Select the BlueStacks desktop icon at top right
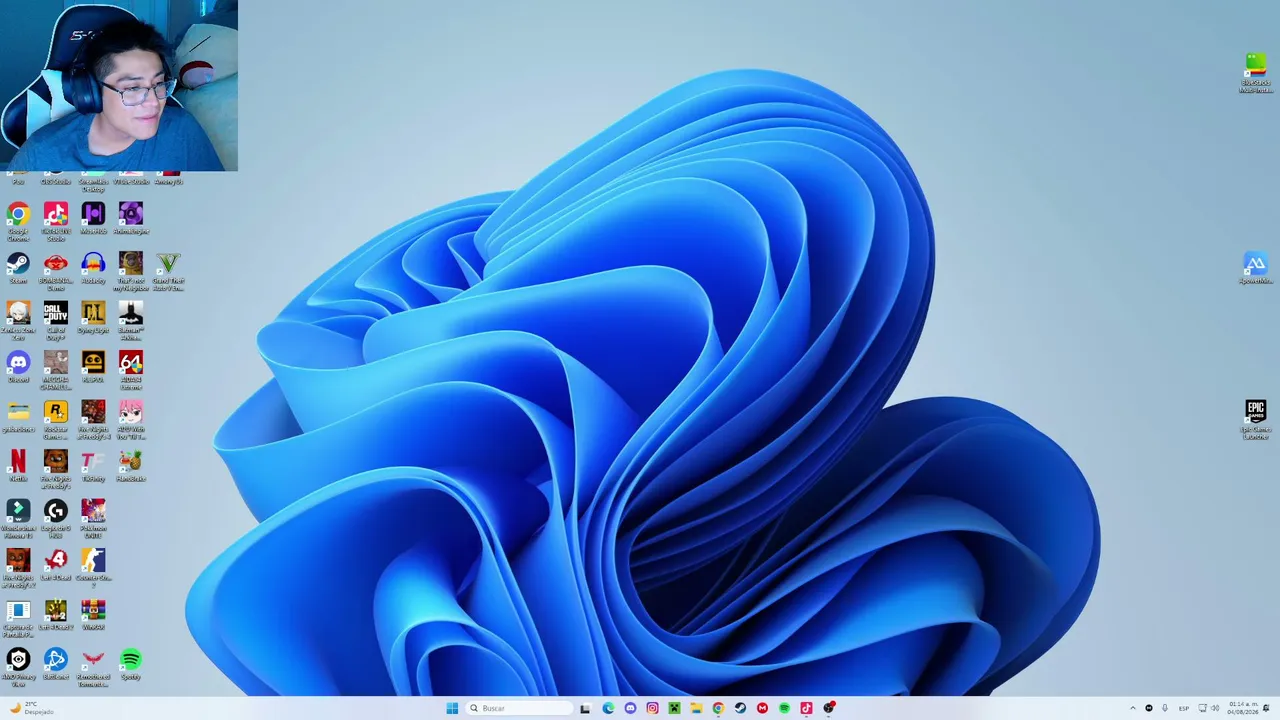This screenshot has width=1280, height=720. pos(1256,73)
